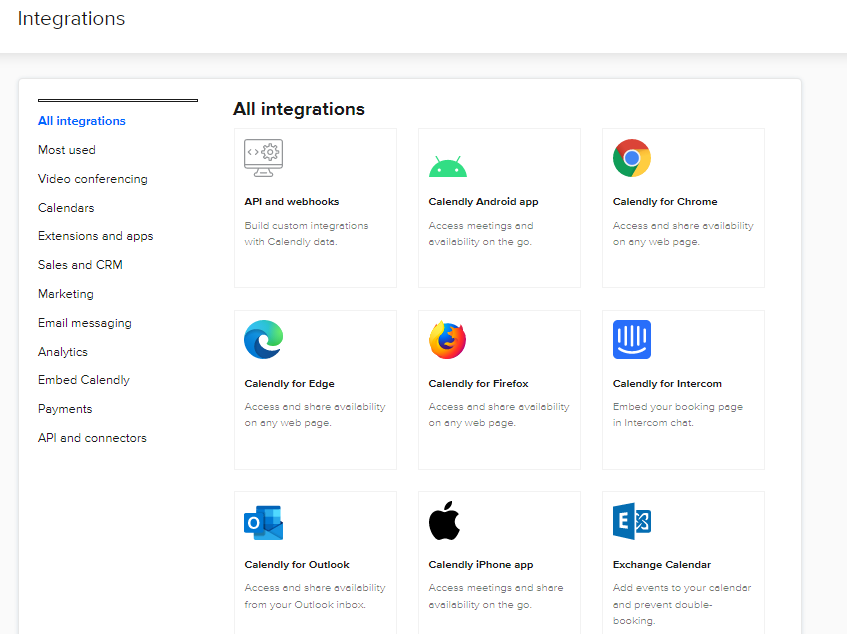Viewport: 847px width, 634px height.
Task: Click the blue Intercom logo icon
Action: click(x=632, y=340)
